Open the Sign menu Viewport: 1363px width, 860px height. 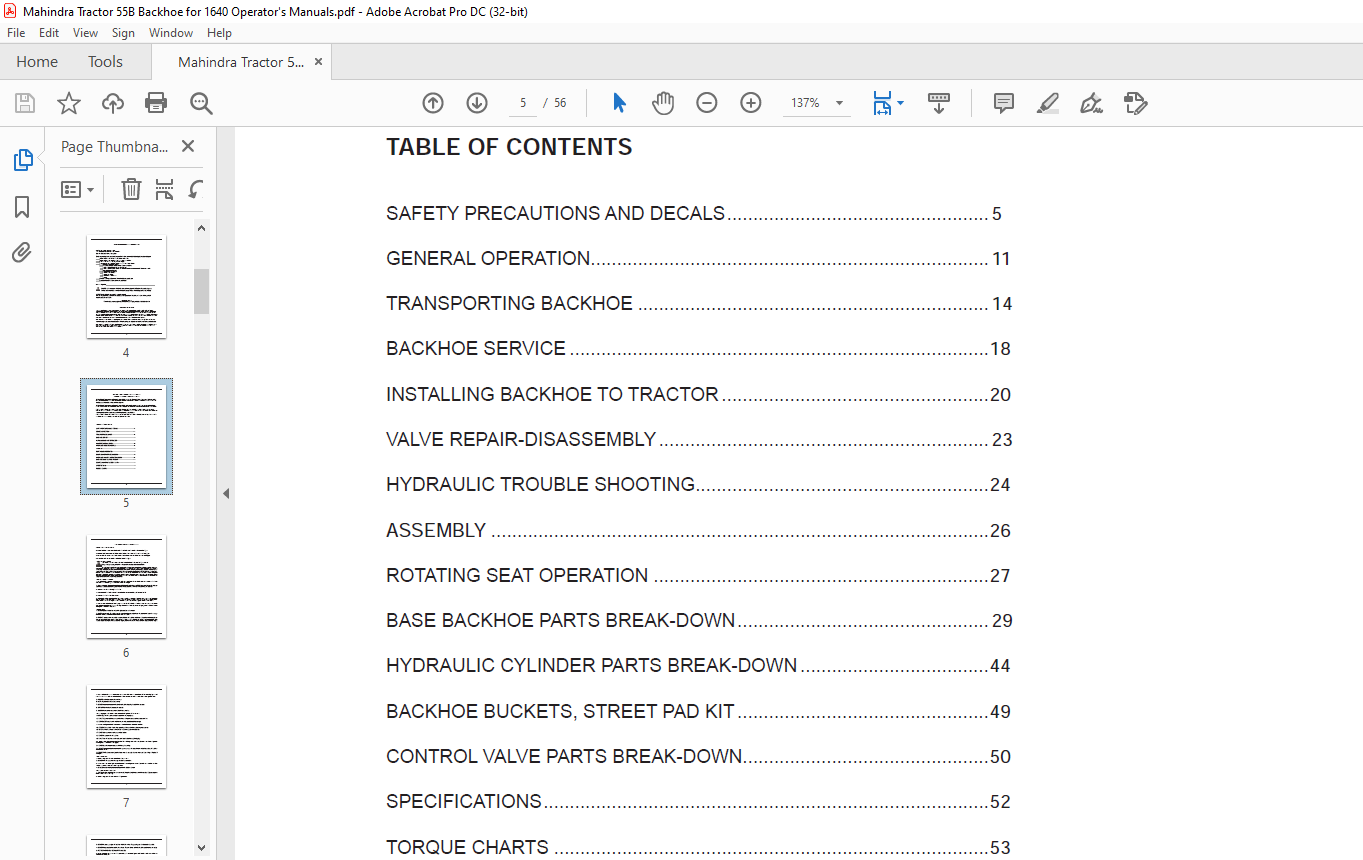[x=123, y=33]
